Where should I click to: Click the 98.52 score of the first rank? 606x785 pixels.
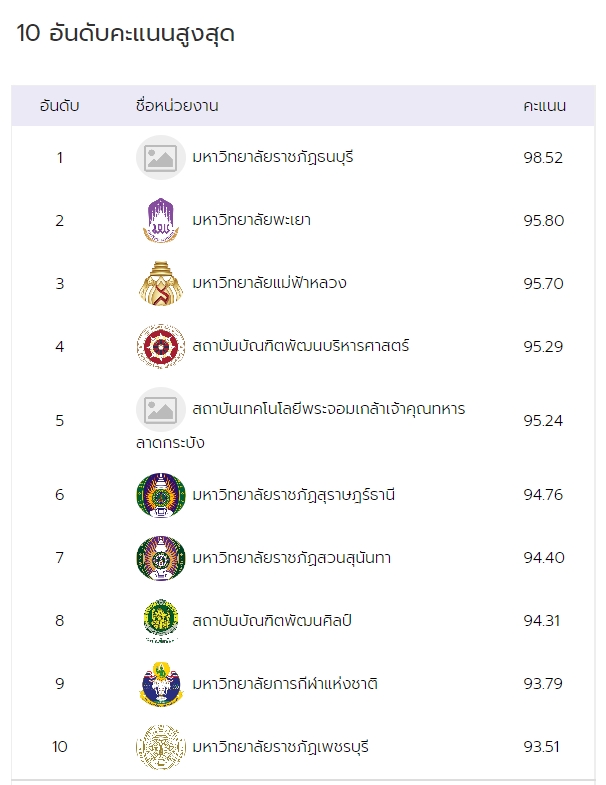(543, 158)
